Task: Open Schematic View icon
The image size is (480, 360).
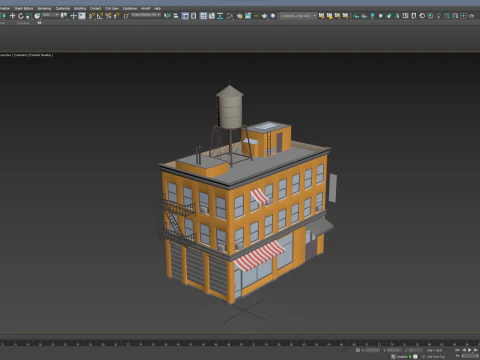Action: (220, 16)
